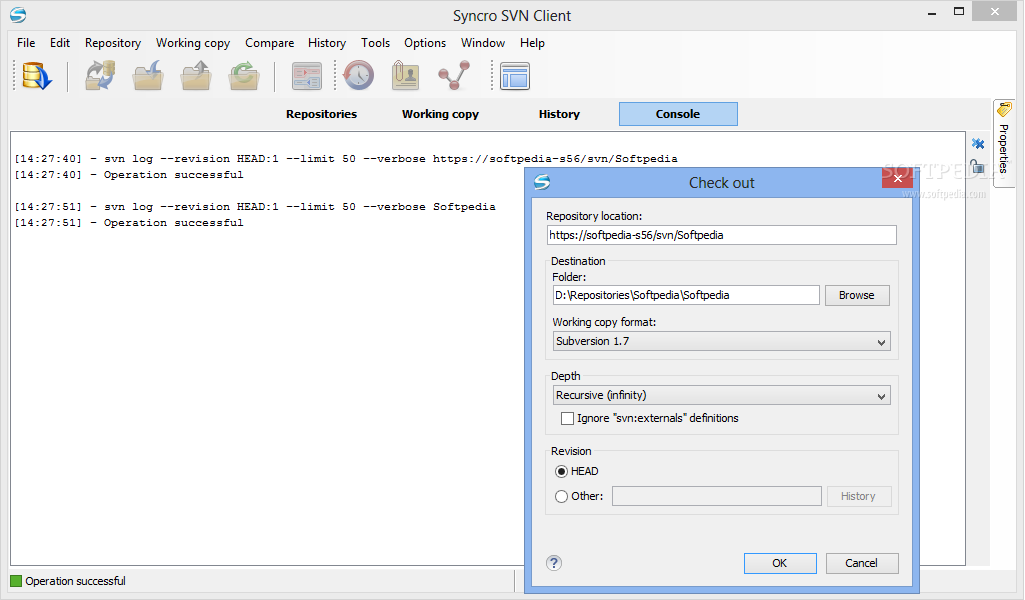This screenshot has width=1025, height=600.
Task: Click the help question mark in Check out dialog
Action: click(x=554, y=563)
